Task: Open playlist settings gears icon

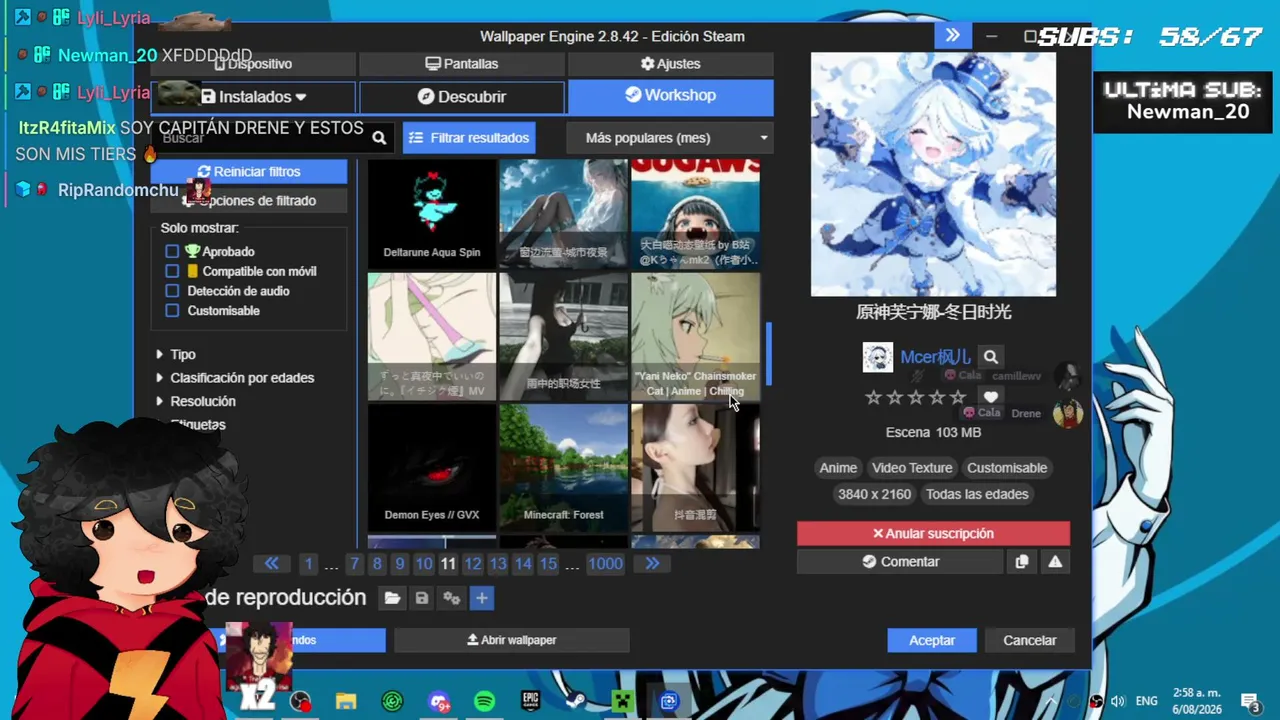Action: click(452, 598)
